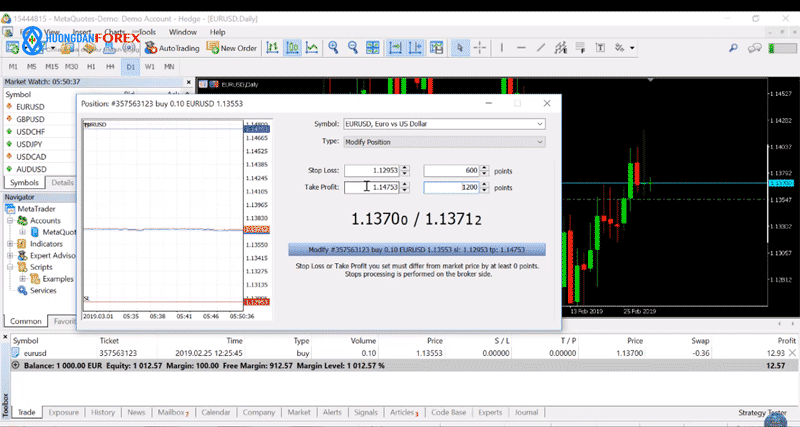Select the text label tool
This screenshot has width=800, height=427.
point(601,48)
